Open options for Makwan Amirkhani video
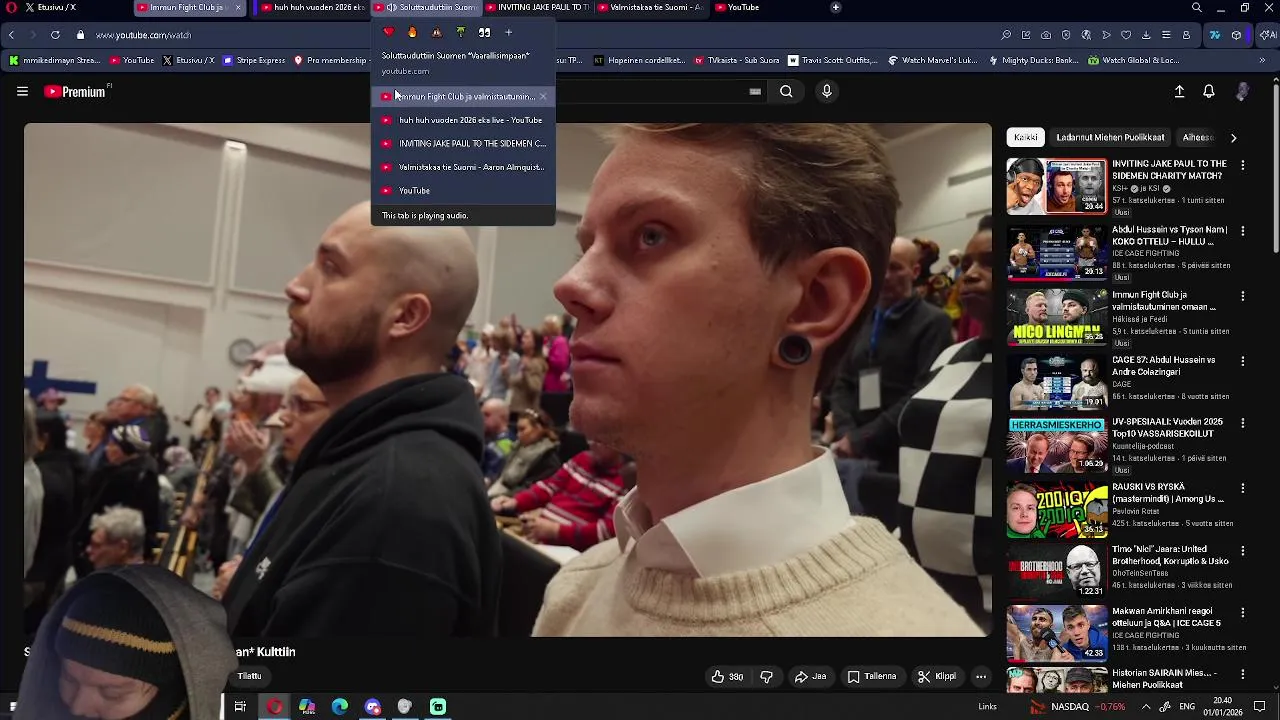 tap(1243, 613)
